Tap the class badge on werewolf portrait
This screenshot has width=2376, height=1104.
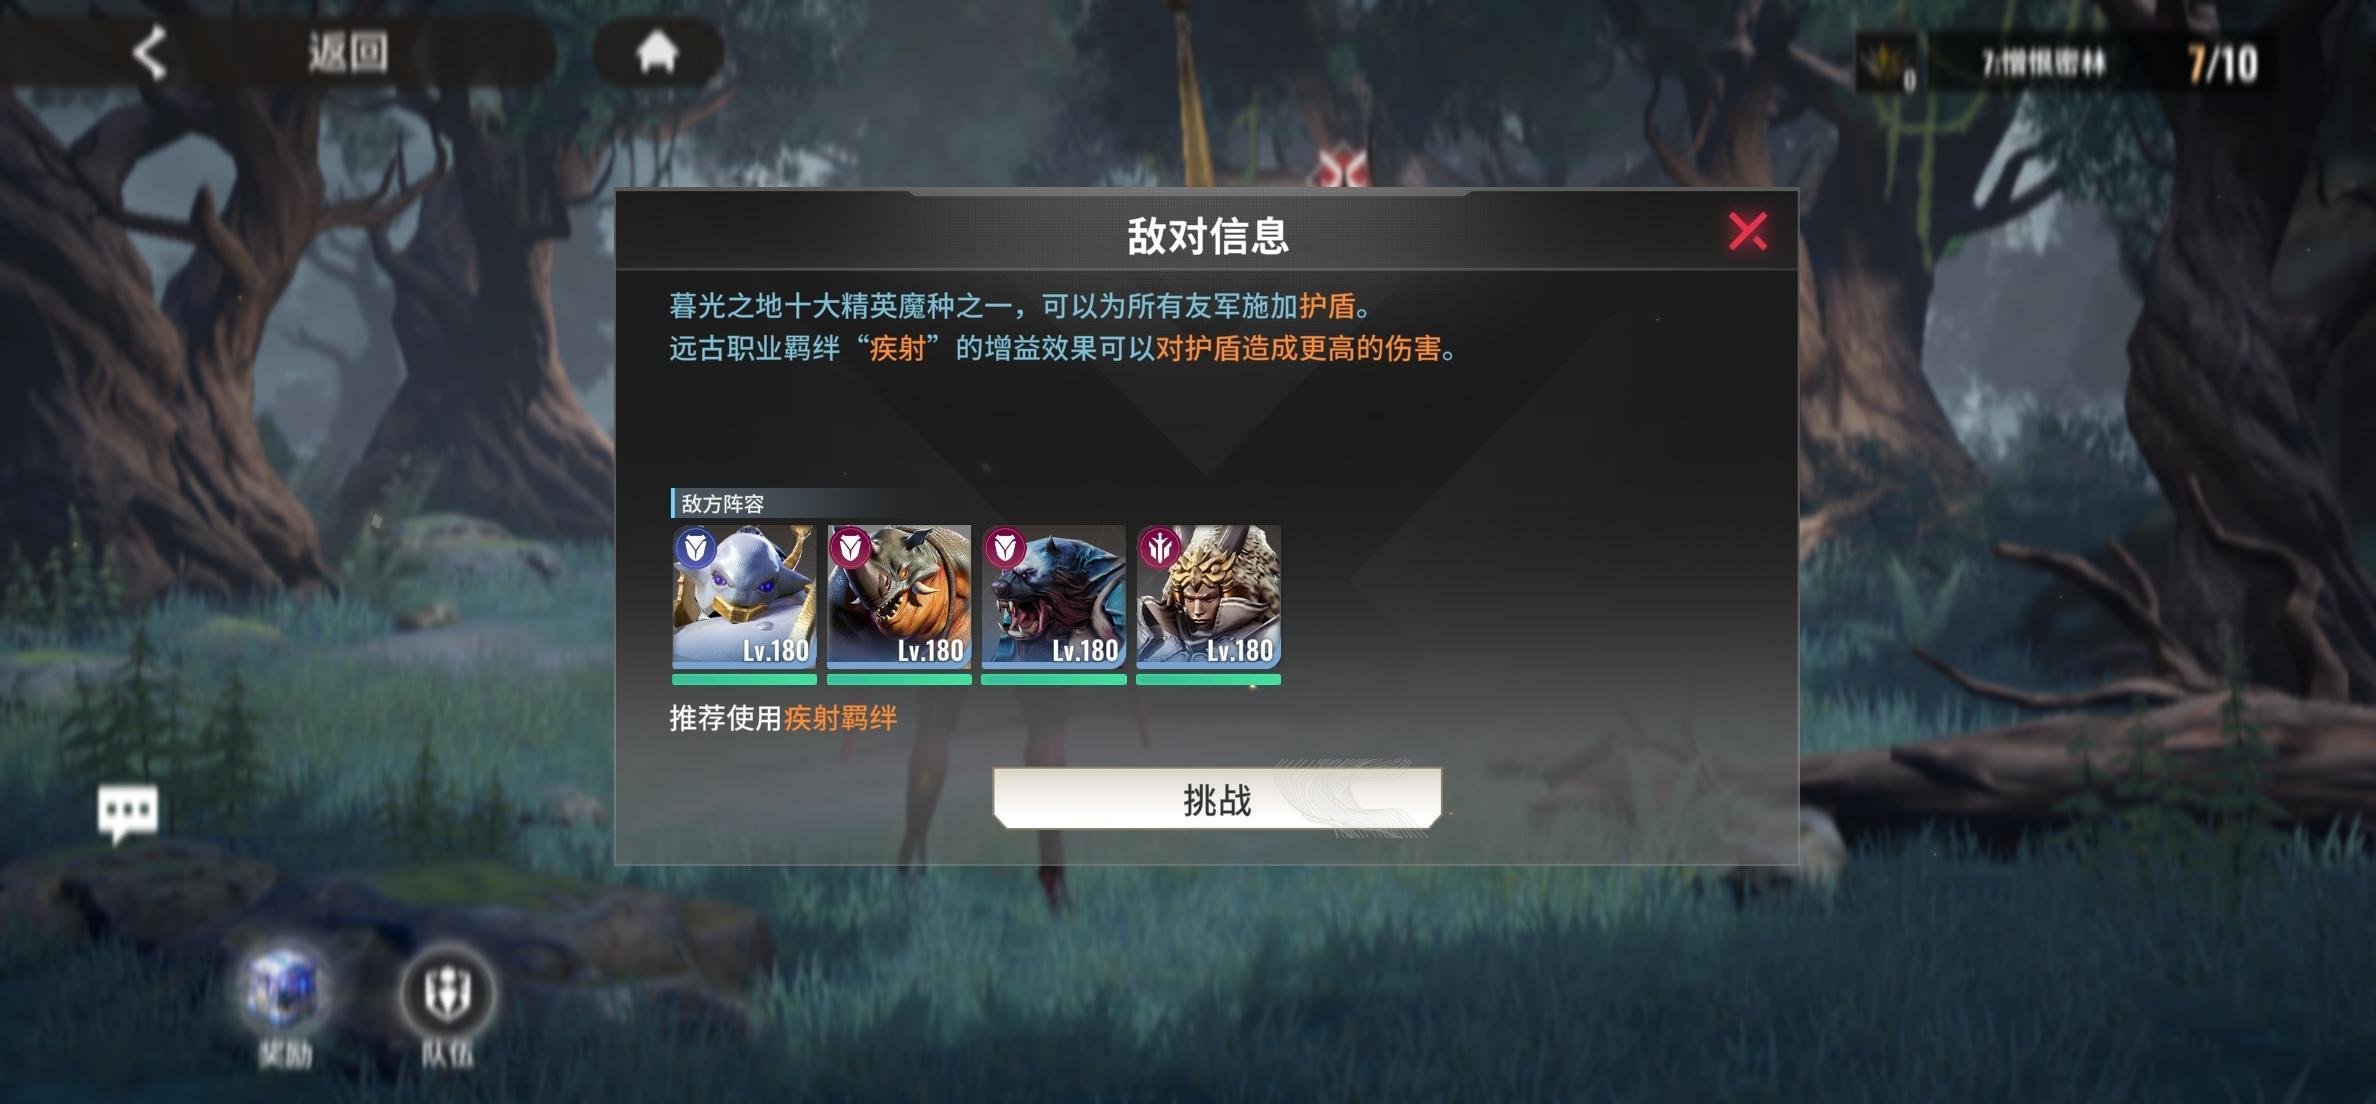1005,548
